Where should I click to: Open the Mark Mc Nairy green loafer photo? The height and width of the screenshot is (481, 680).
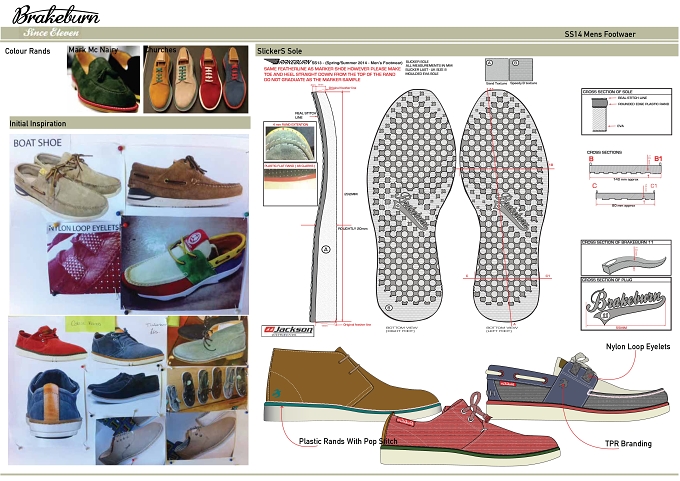tap(104, 79)
